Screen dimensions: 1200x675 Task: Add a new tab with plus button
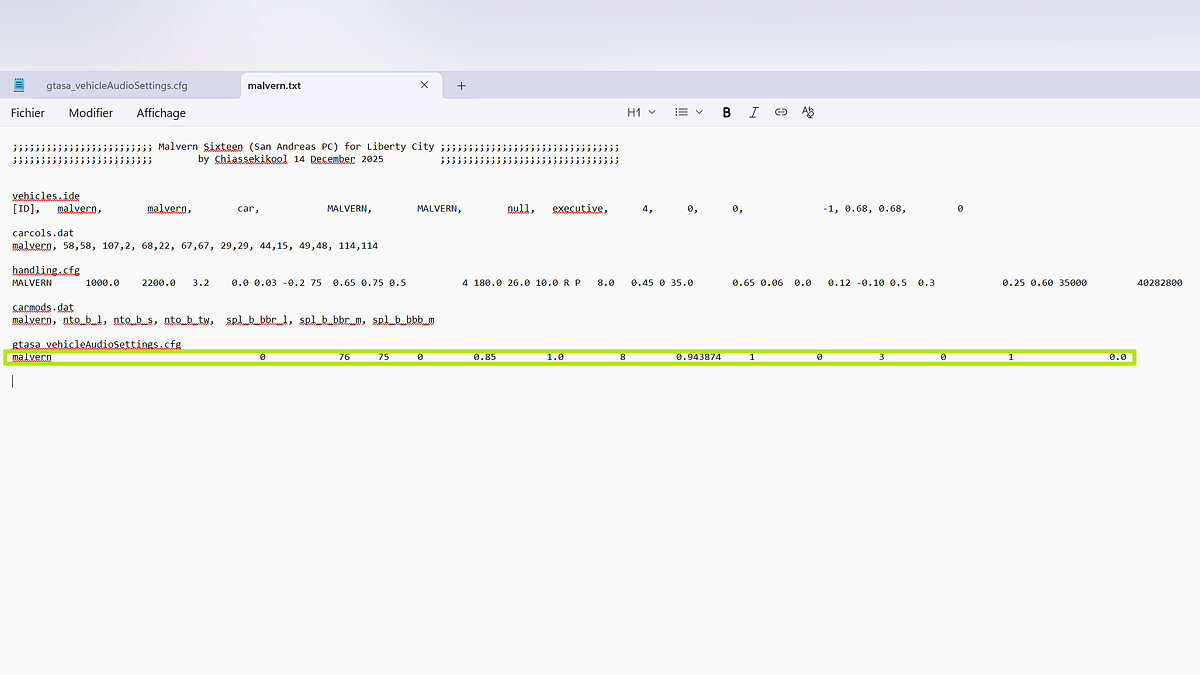point(461,86)
